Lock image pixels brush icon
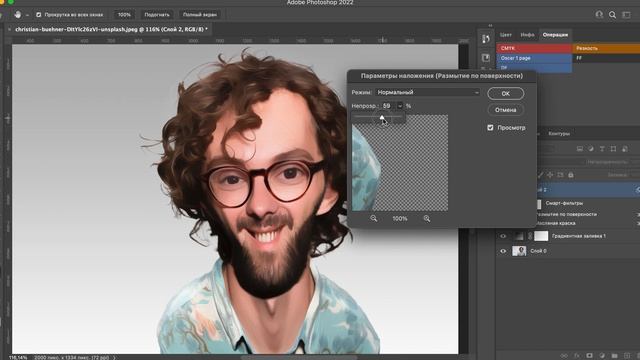This screenshot has width=640, height=360. 540,175
